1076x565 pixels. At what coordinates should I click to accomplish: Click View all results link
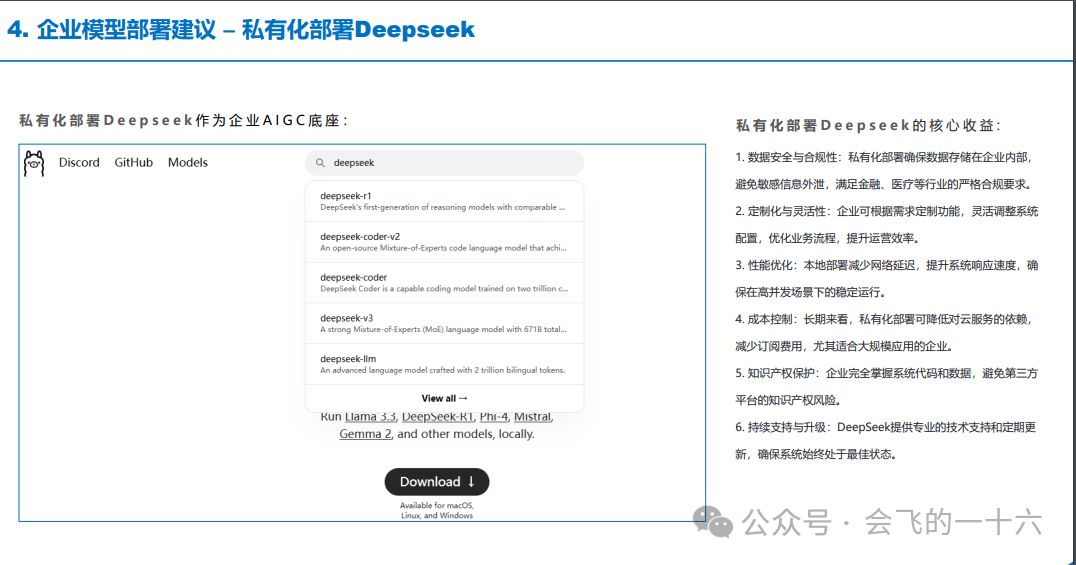point(444,398)
